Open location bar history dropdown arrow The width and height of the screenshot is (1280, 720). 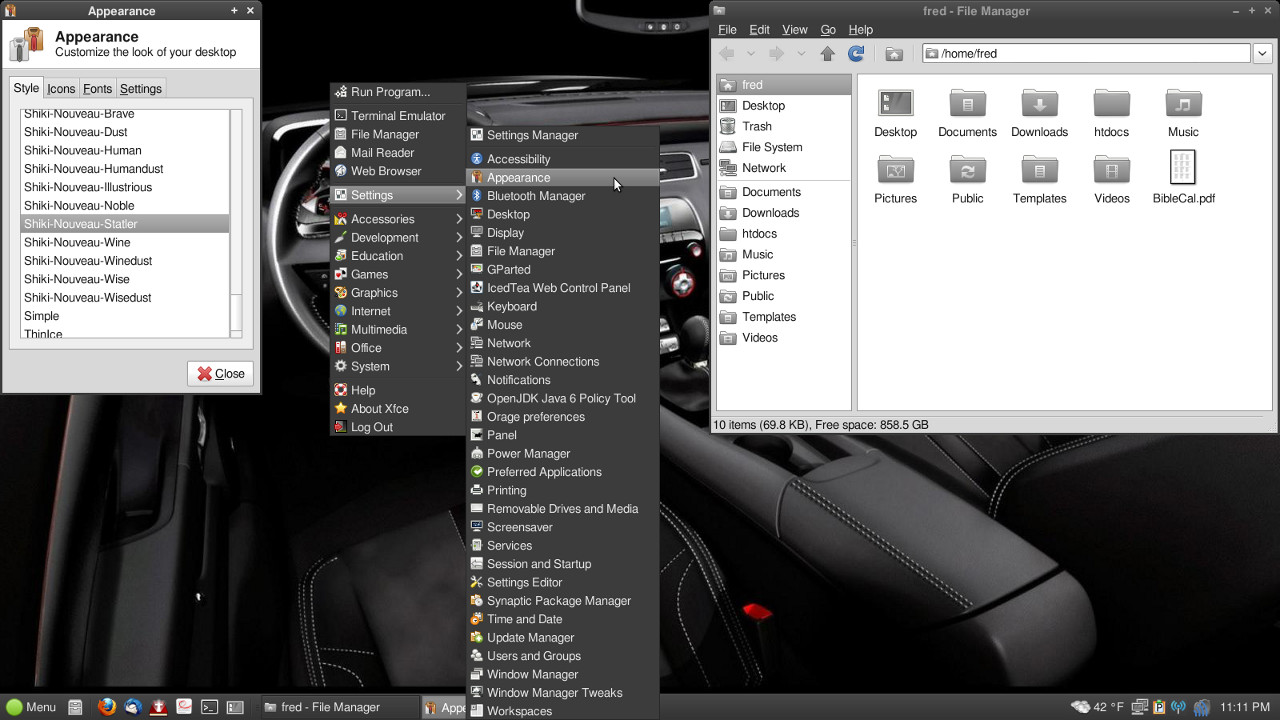[1262, 54]
